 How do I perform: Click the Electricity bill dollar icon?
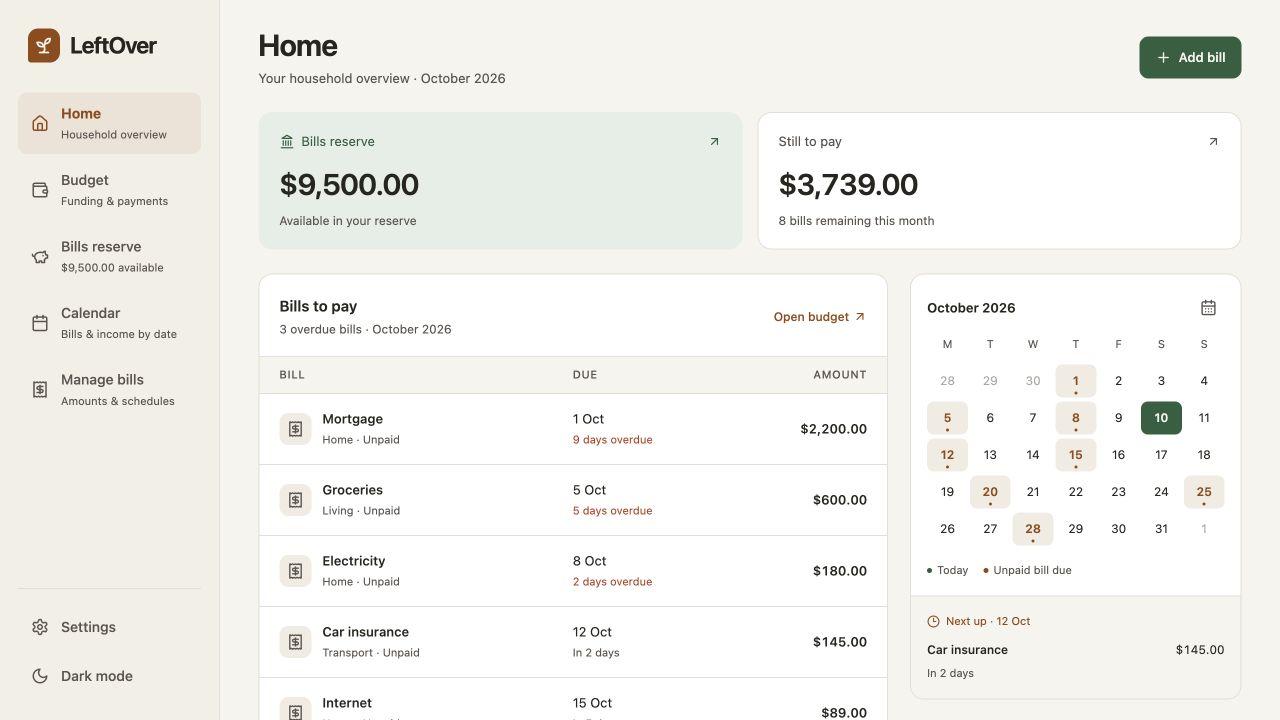pyautogui.click(x=295, y=571)
